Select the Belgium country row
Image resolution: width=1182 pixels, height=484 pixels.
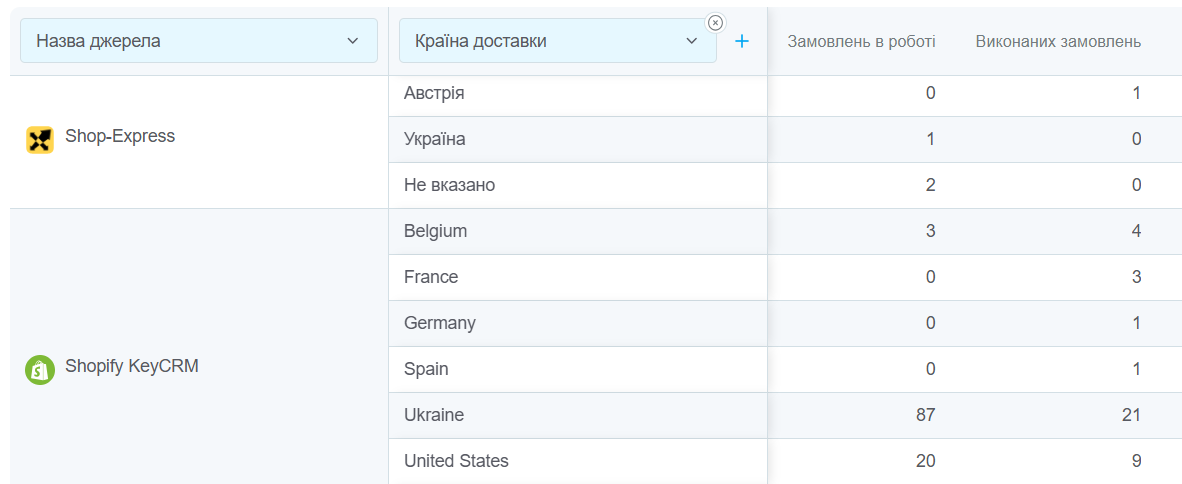436,231
